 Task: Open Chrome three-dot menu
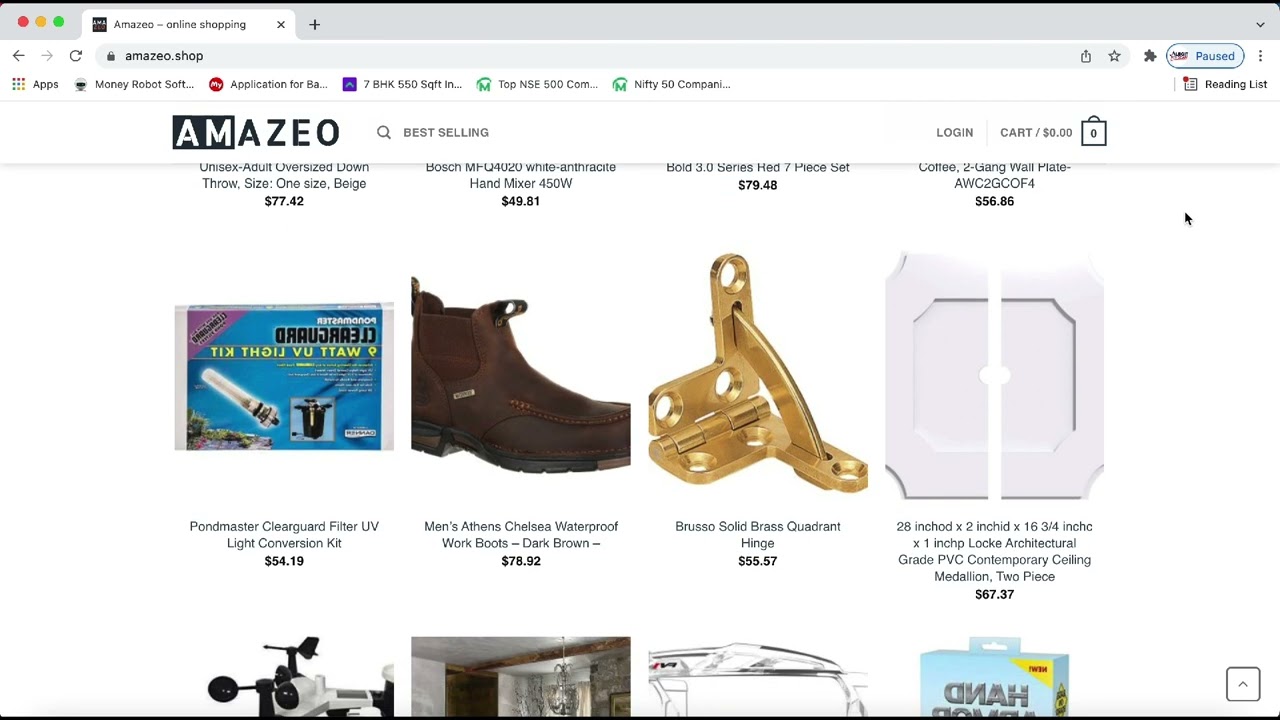(1260, 56)
